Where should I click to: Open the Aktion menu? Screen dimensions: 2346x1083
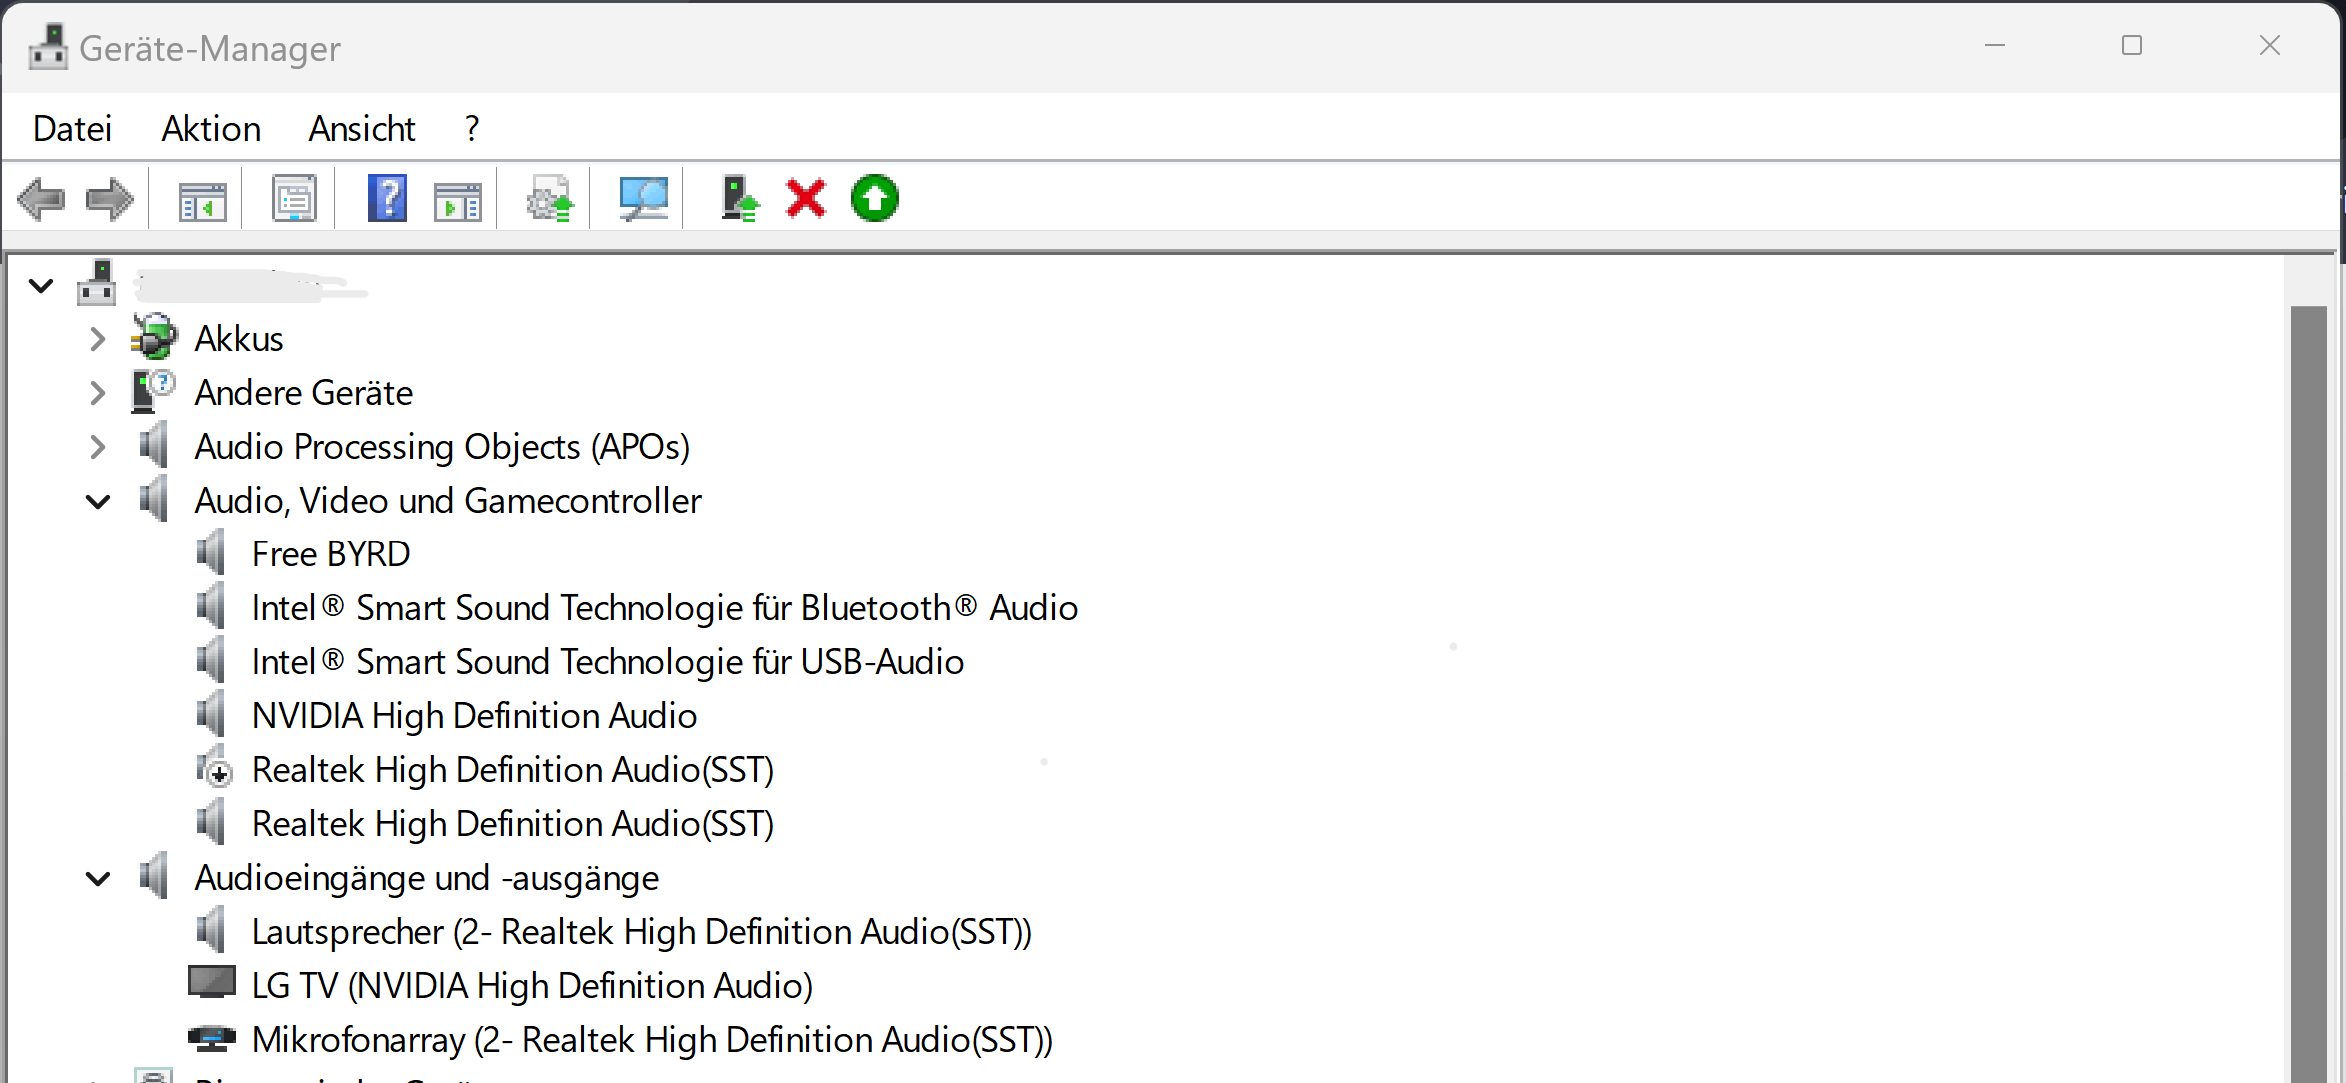click(211, 129)
